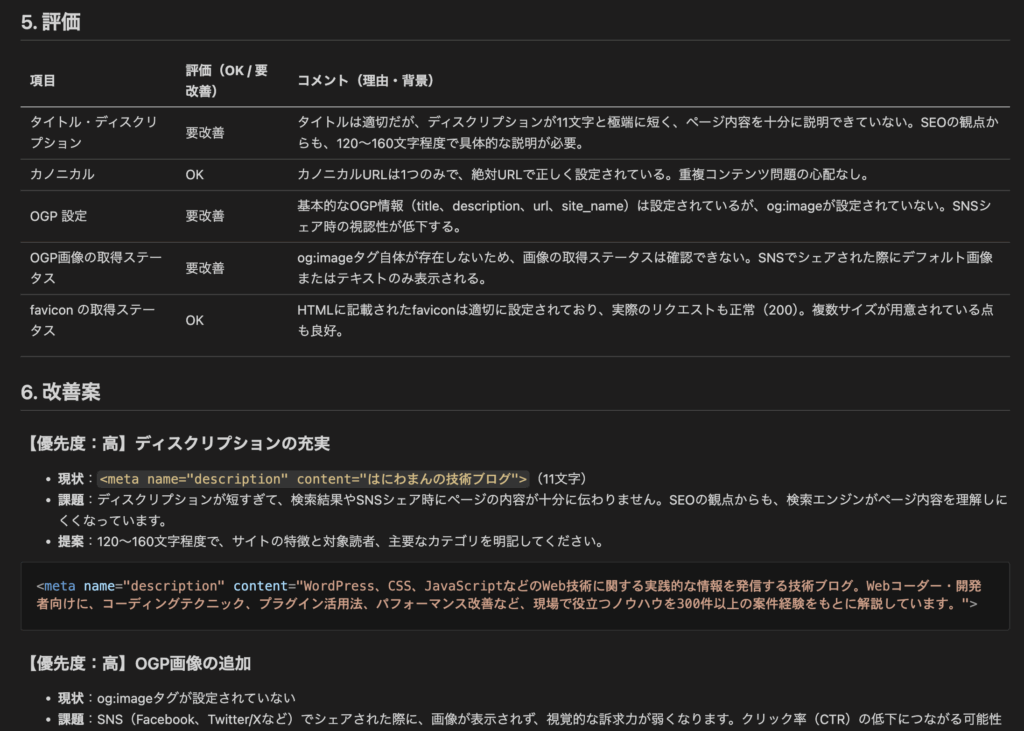1024x731 pixels.
Task: Click the '6. 改善案' section heading
Action: point(60,393)
